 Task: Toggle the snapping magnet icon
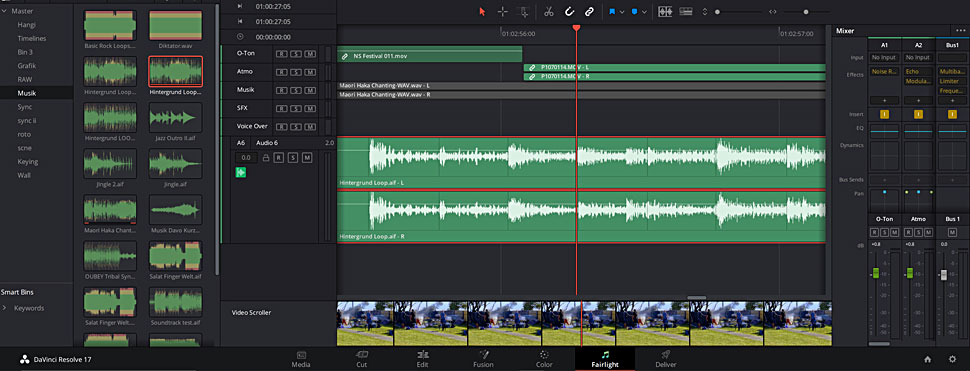569,11
